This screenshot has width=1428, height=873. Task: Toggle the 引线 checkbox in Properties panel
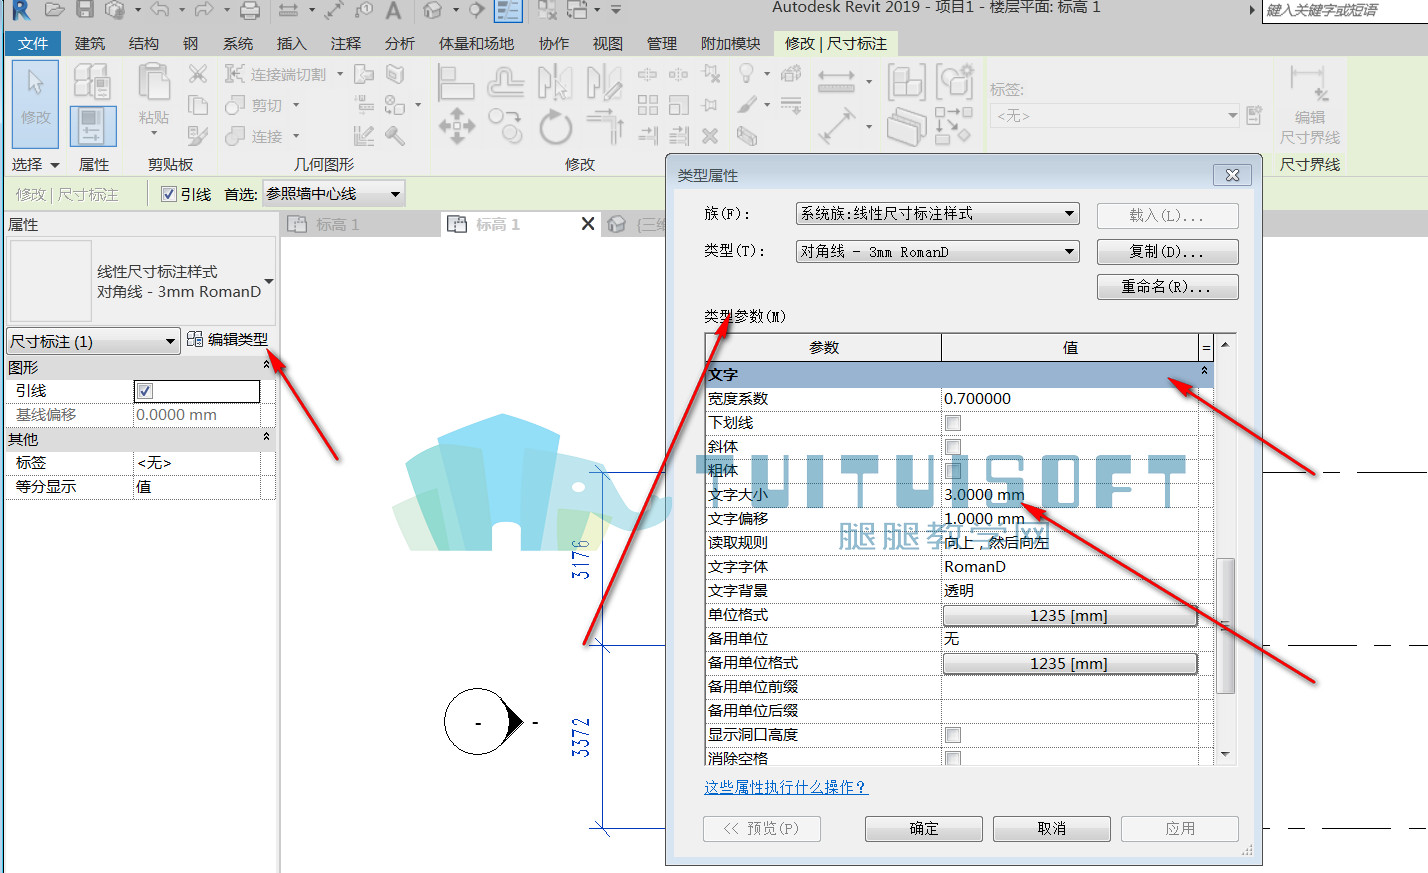pyautogui.click(x=145, y=391)
